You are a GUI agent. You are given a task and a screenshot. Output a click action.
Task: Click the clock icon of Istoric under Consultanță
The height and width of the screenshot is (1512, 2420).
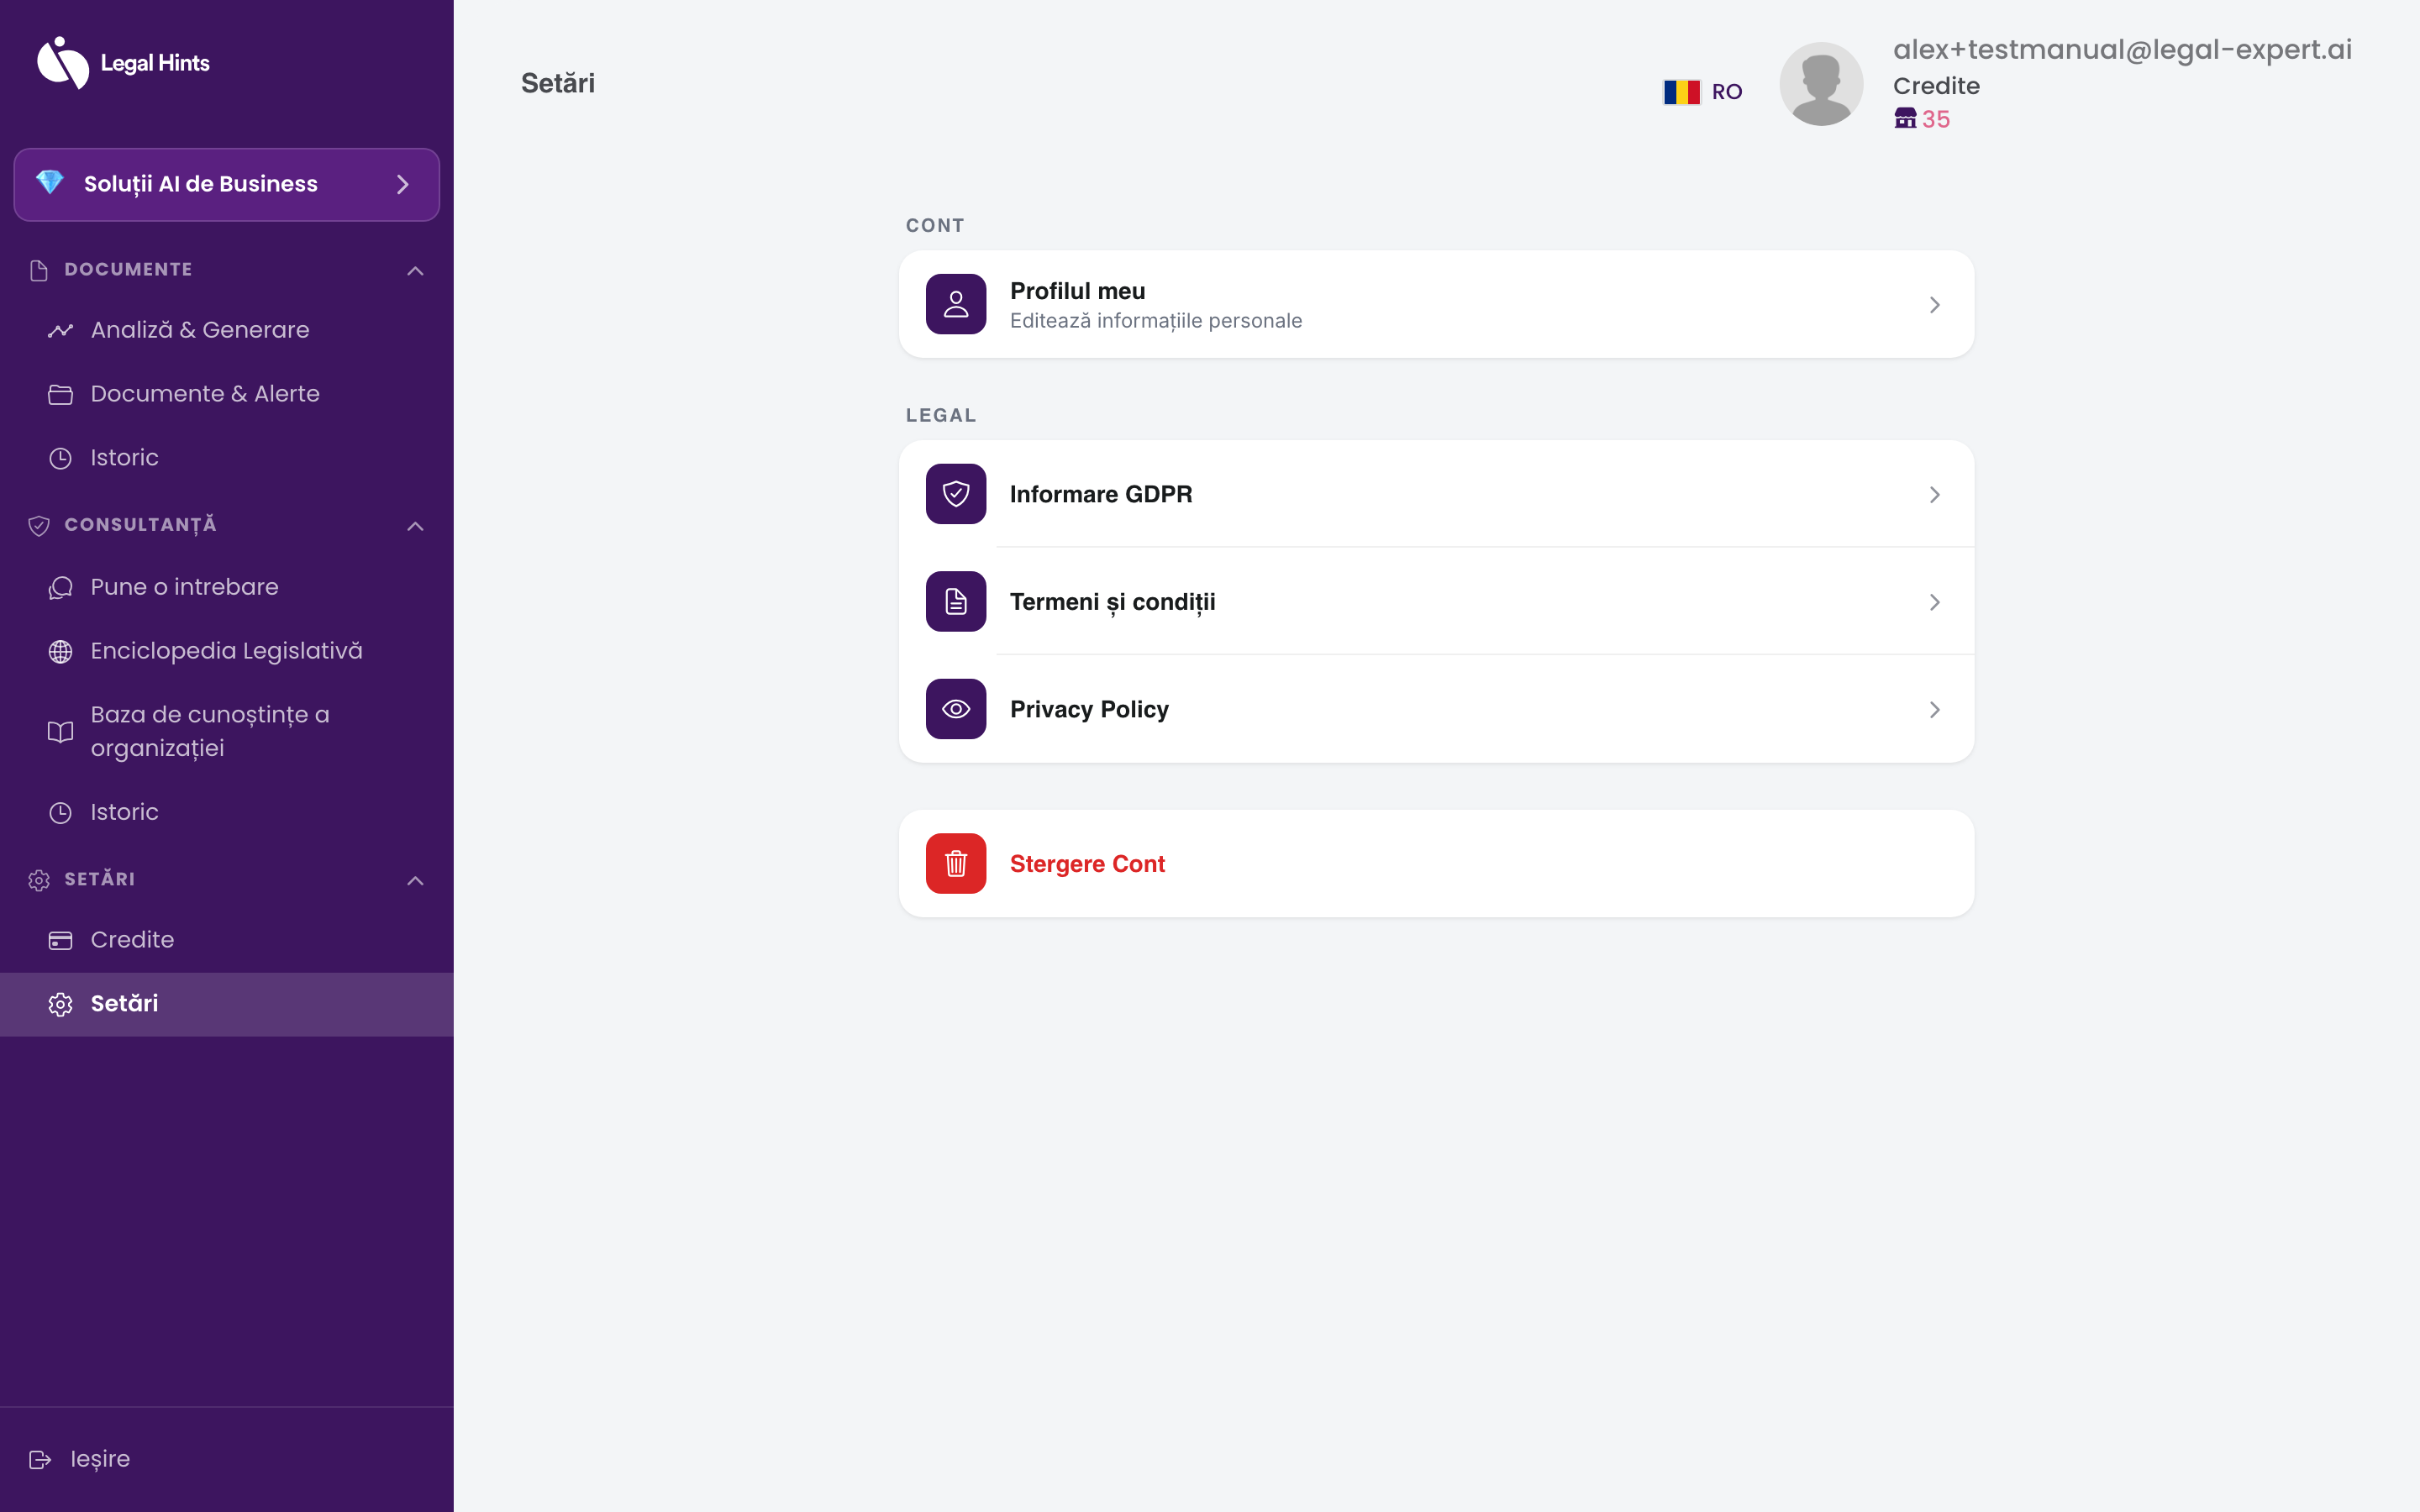60,812
